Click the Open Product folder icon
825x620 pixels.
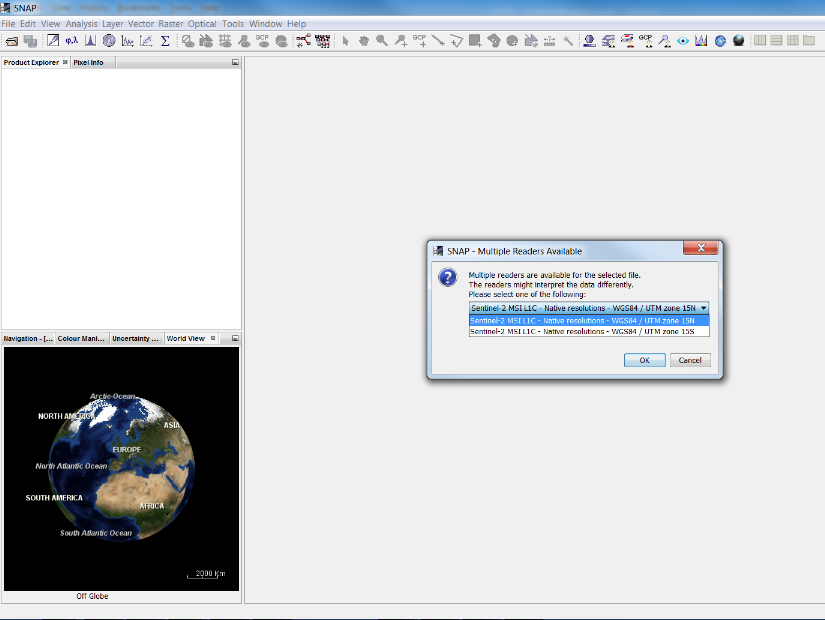tap(12, 41)
